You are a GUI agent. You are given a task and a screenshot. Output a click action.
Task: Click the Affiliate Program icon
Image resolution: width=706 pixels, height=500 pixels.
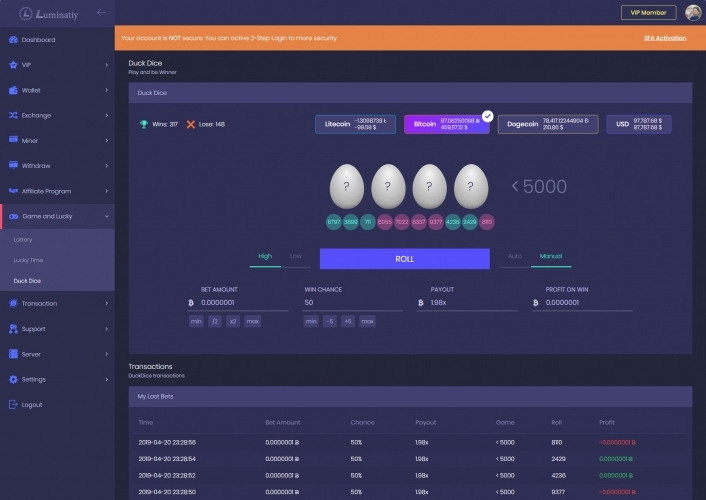pyautogui.click(x=13, y=191)
